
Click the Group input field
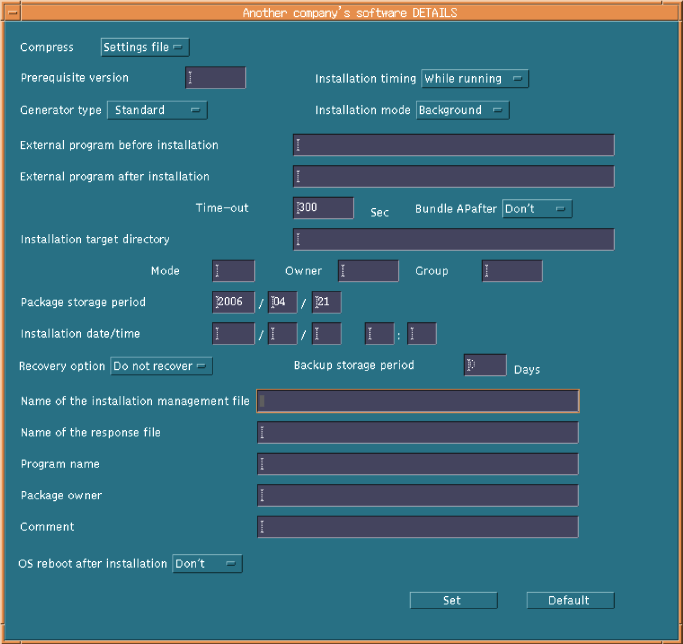512,271
